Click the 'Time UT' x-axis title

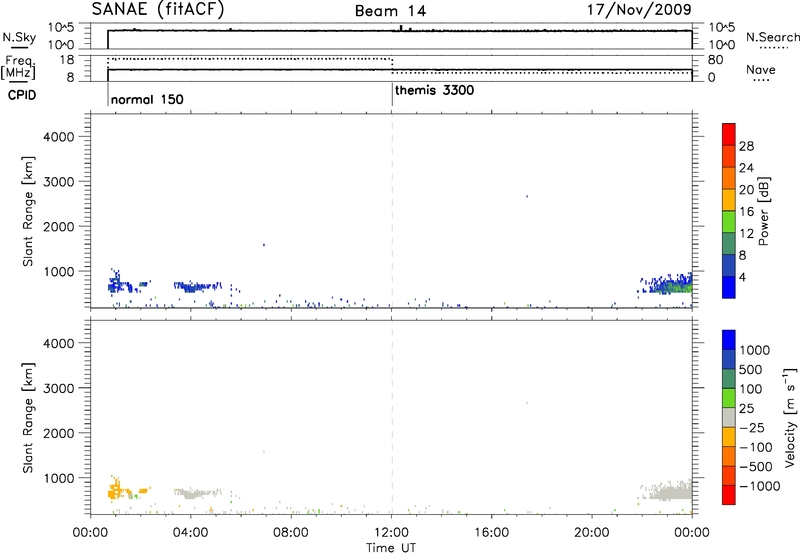coord(391,548)
